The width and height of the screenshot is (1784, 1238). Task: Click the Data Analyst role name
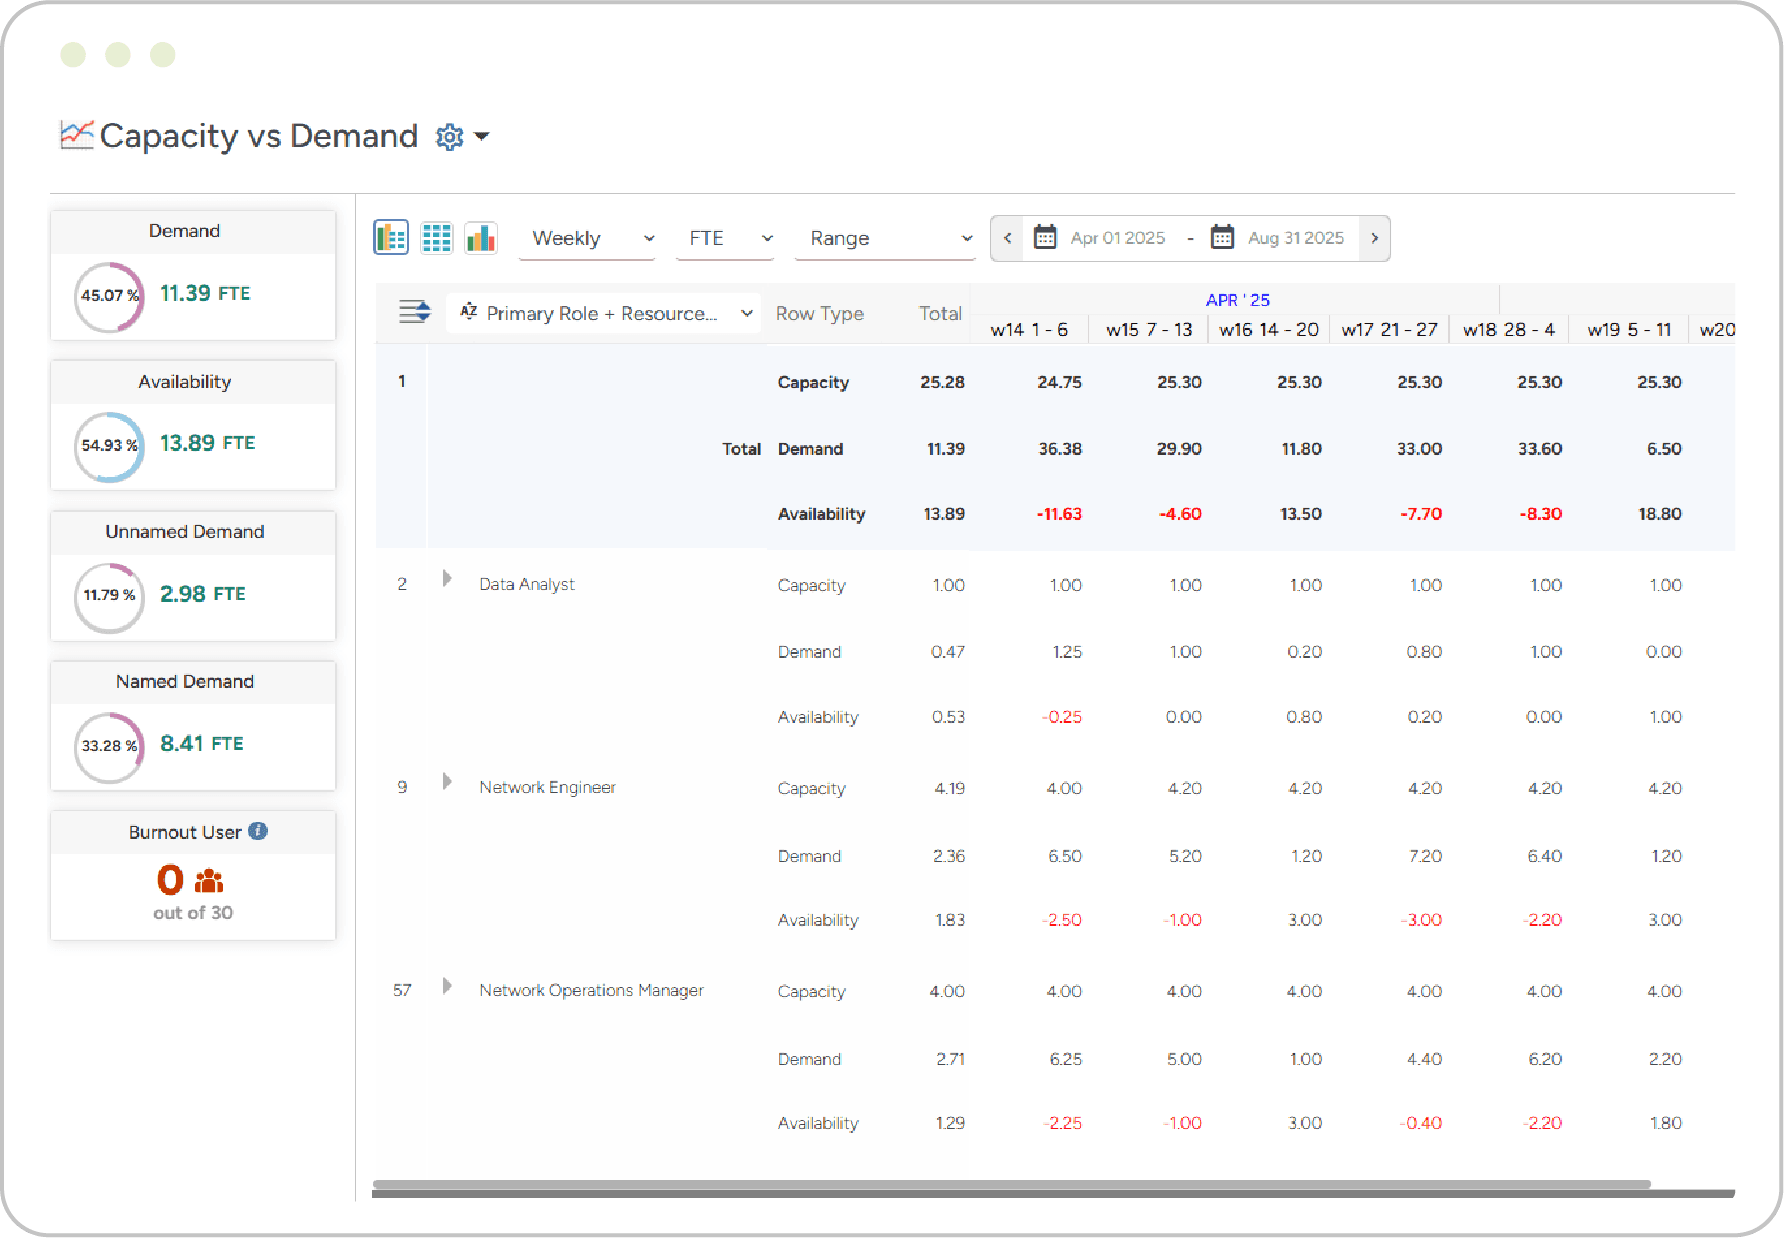pos(527,584)
